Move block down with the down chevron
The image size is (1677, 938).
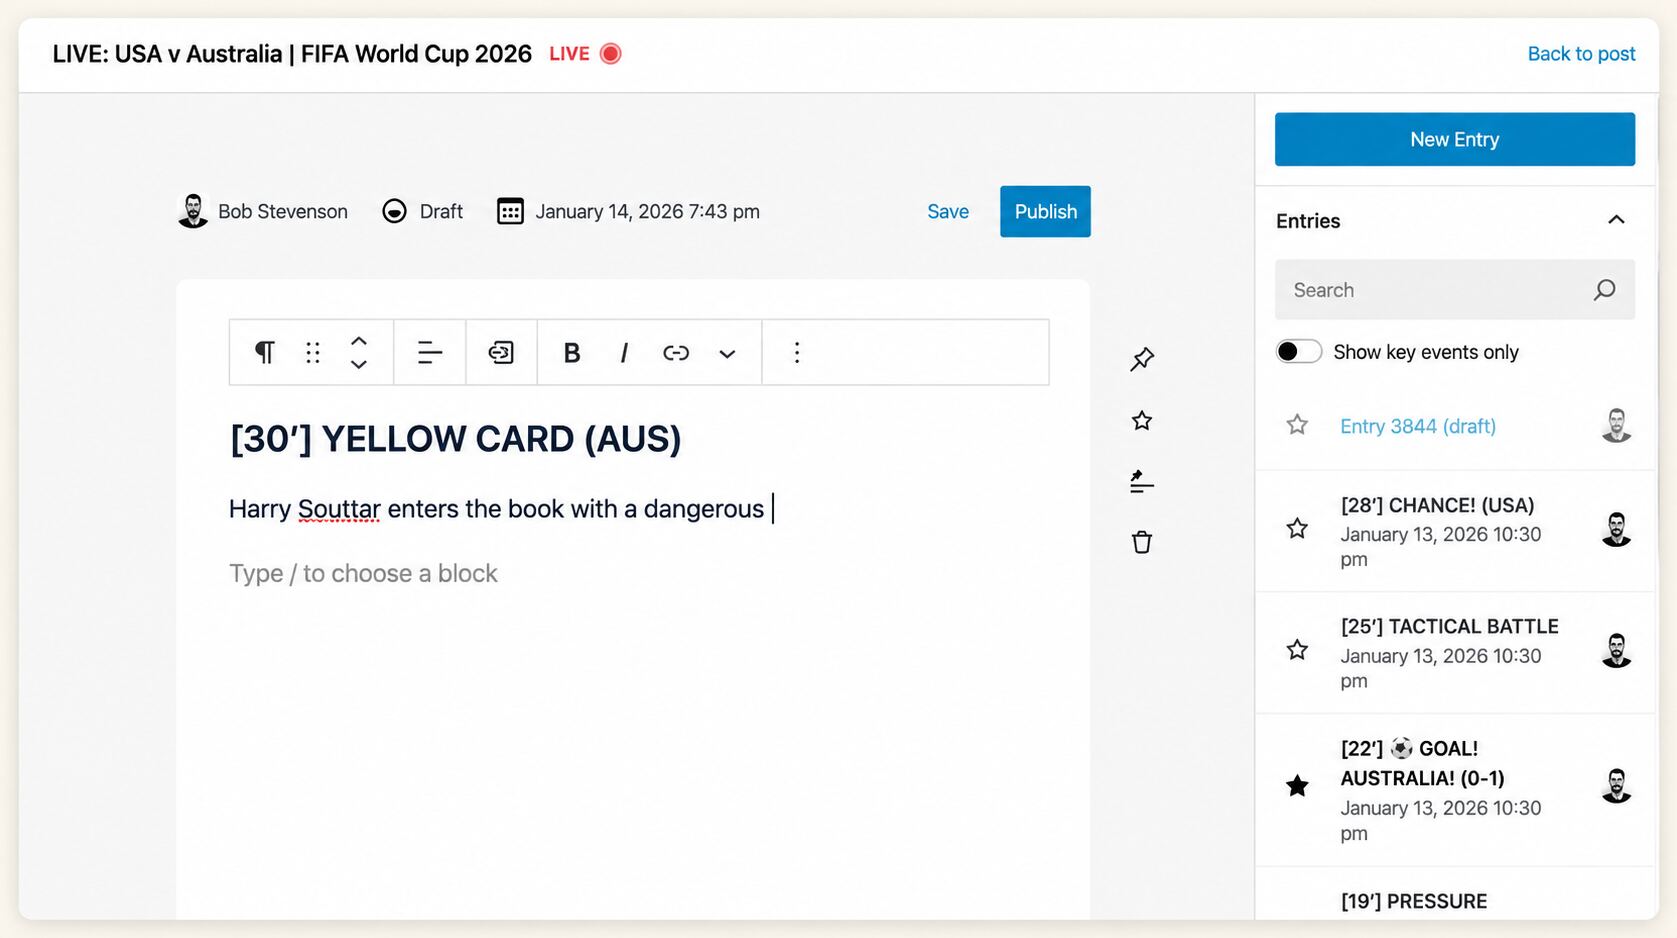click(x=359, y=365)
